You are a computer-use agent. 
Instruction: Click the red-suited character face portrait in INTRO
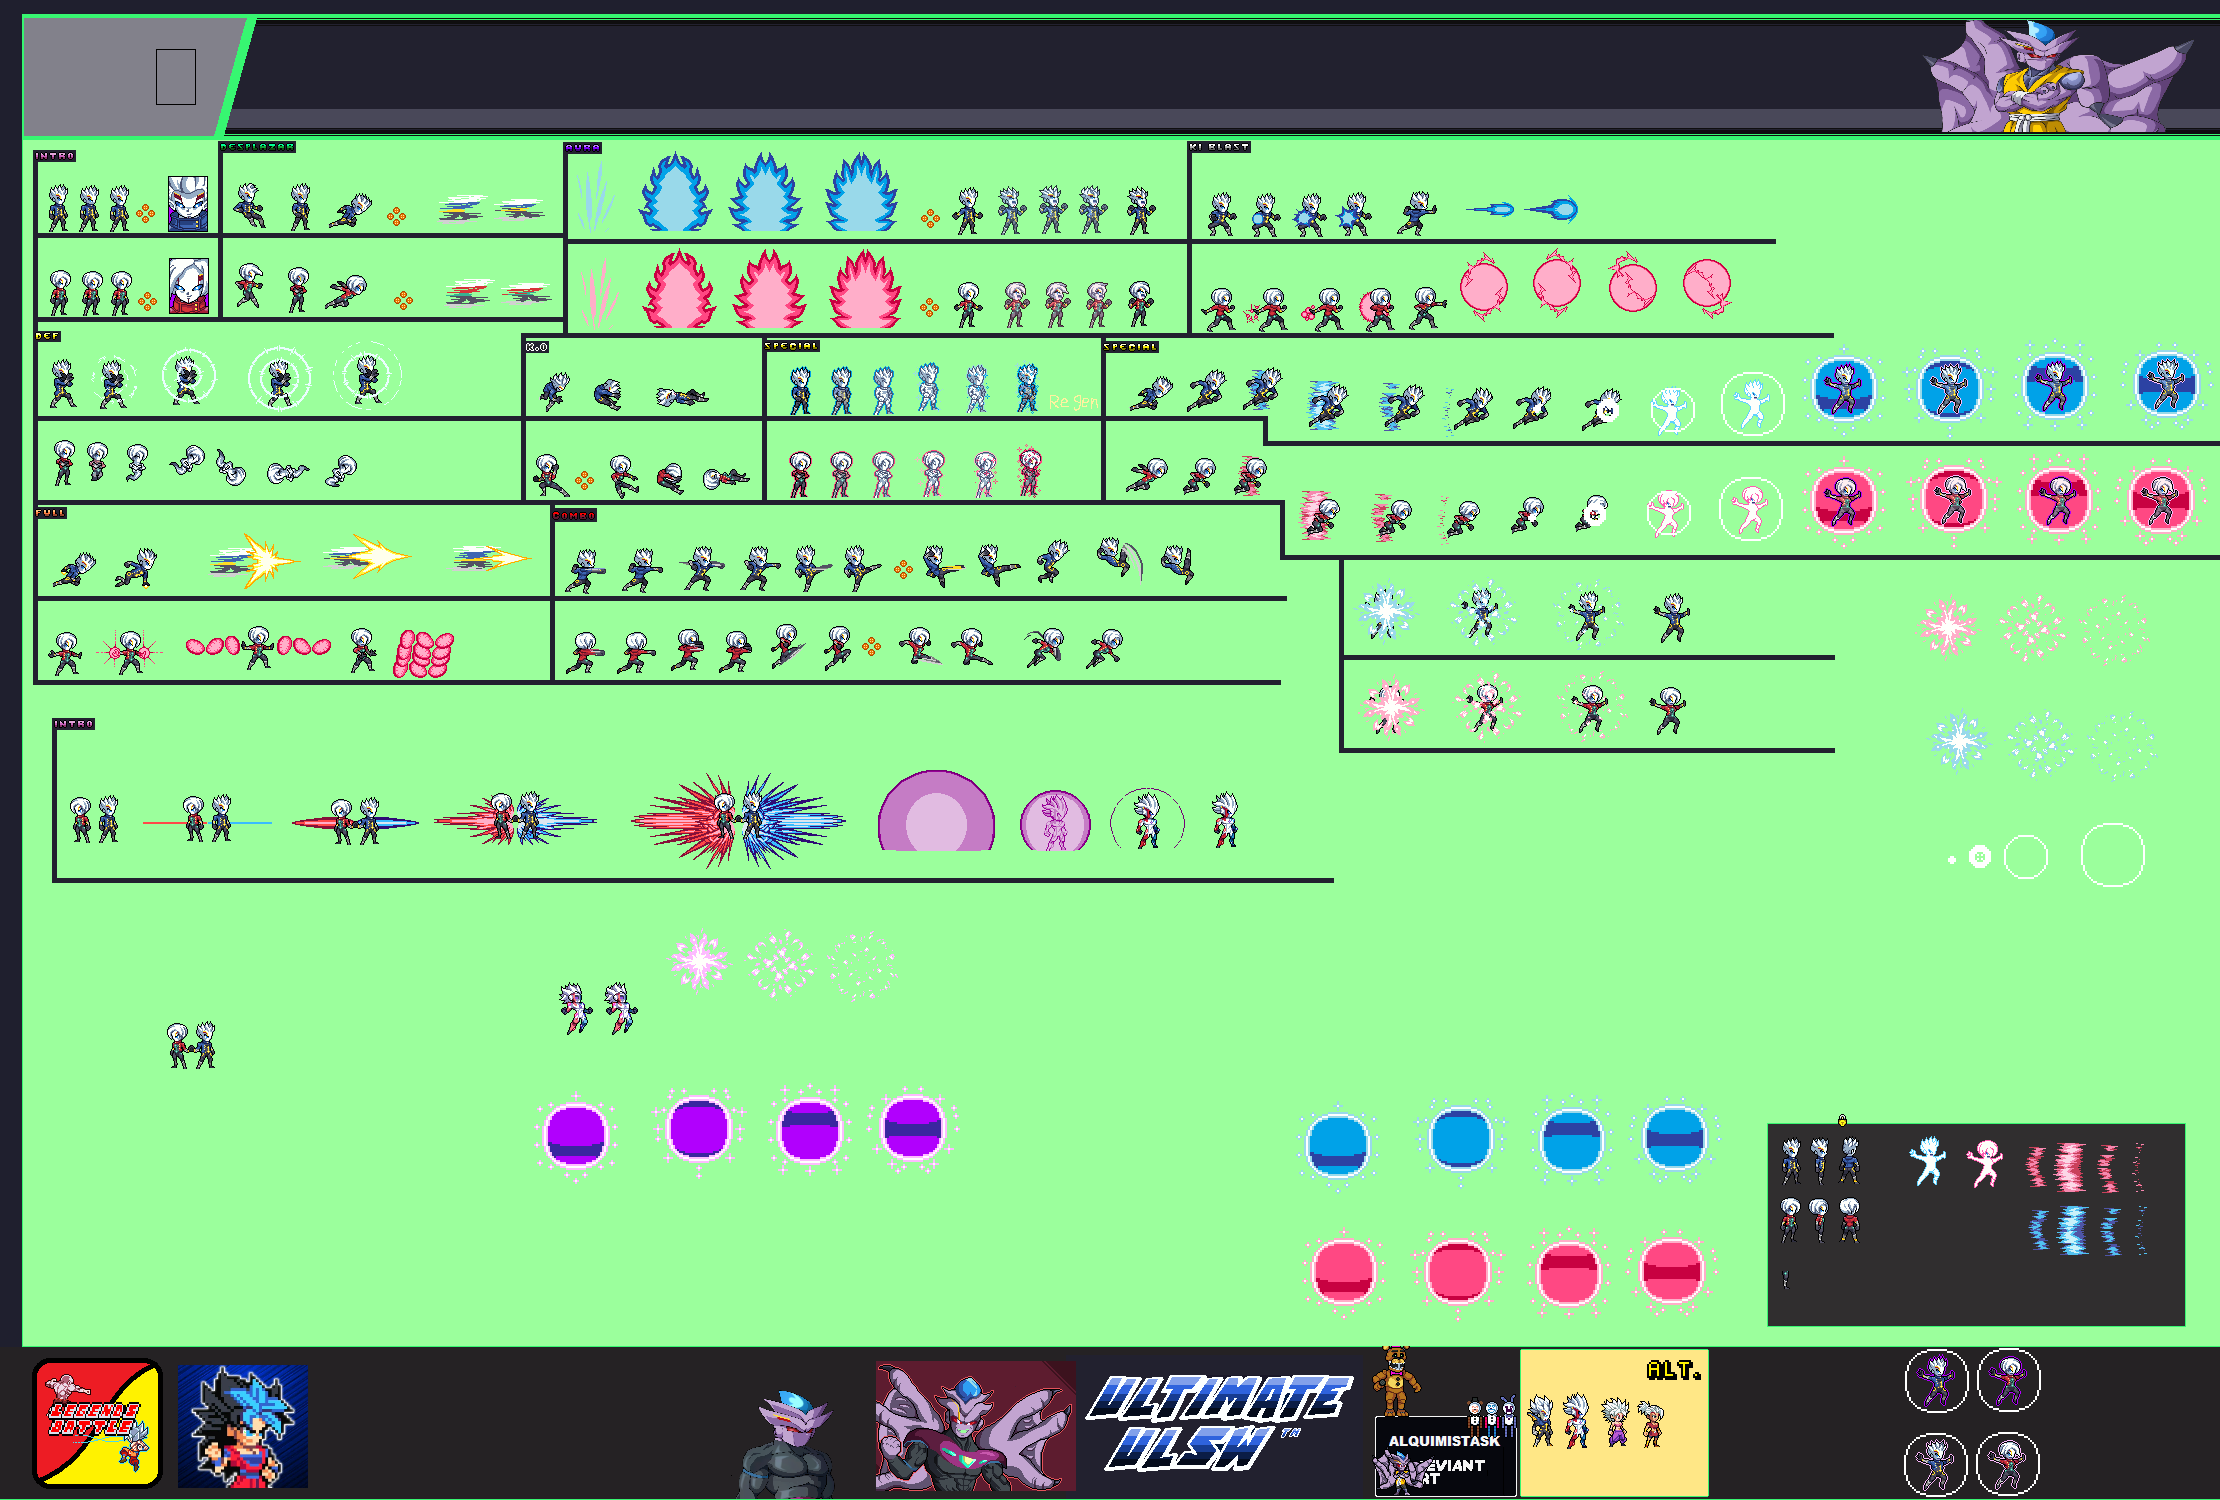pyautogui.click(x=189, y=286)
